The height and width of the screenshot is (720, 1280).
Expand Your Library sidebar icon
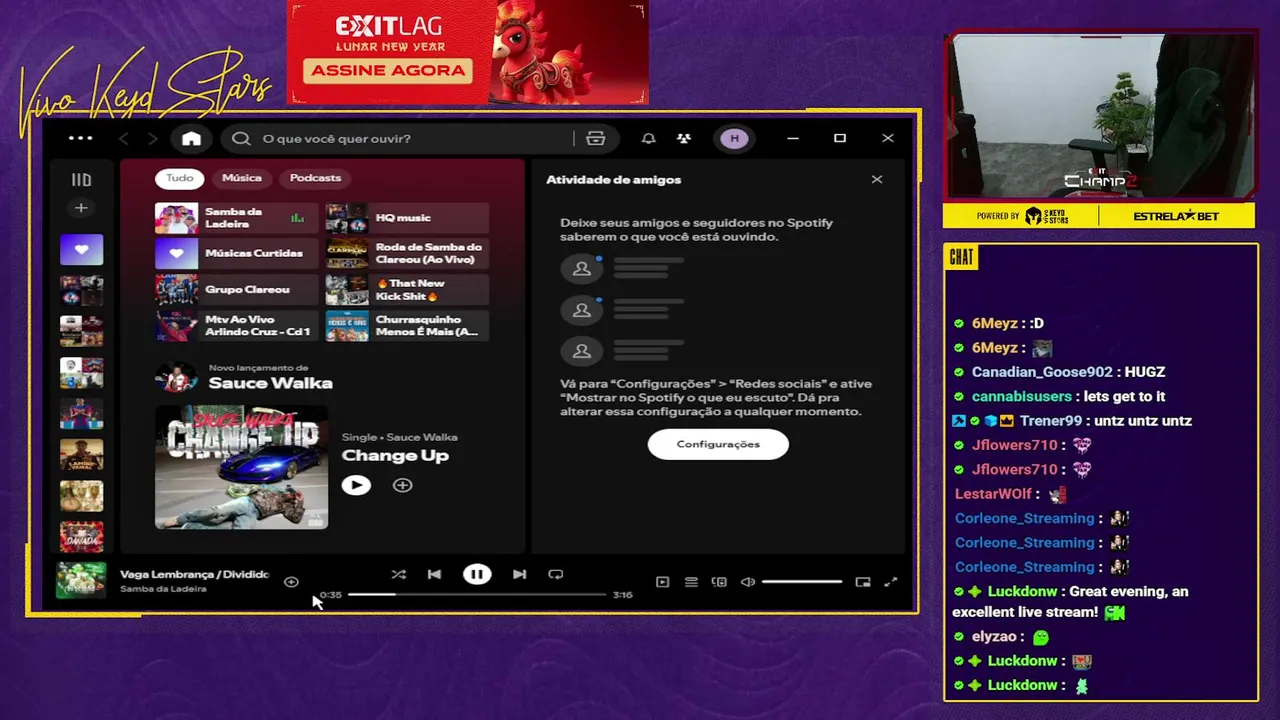81,180
